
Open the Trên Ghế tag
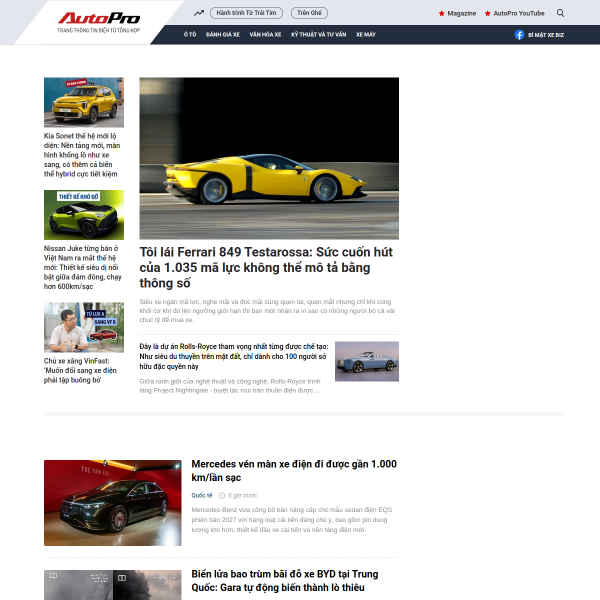tap(309, 13)
